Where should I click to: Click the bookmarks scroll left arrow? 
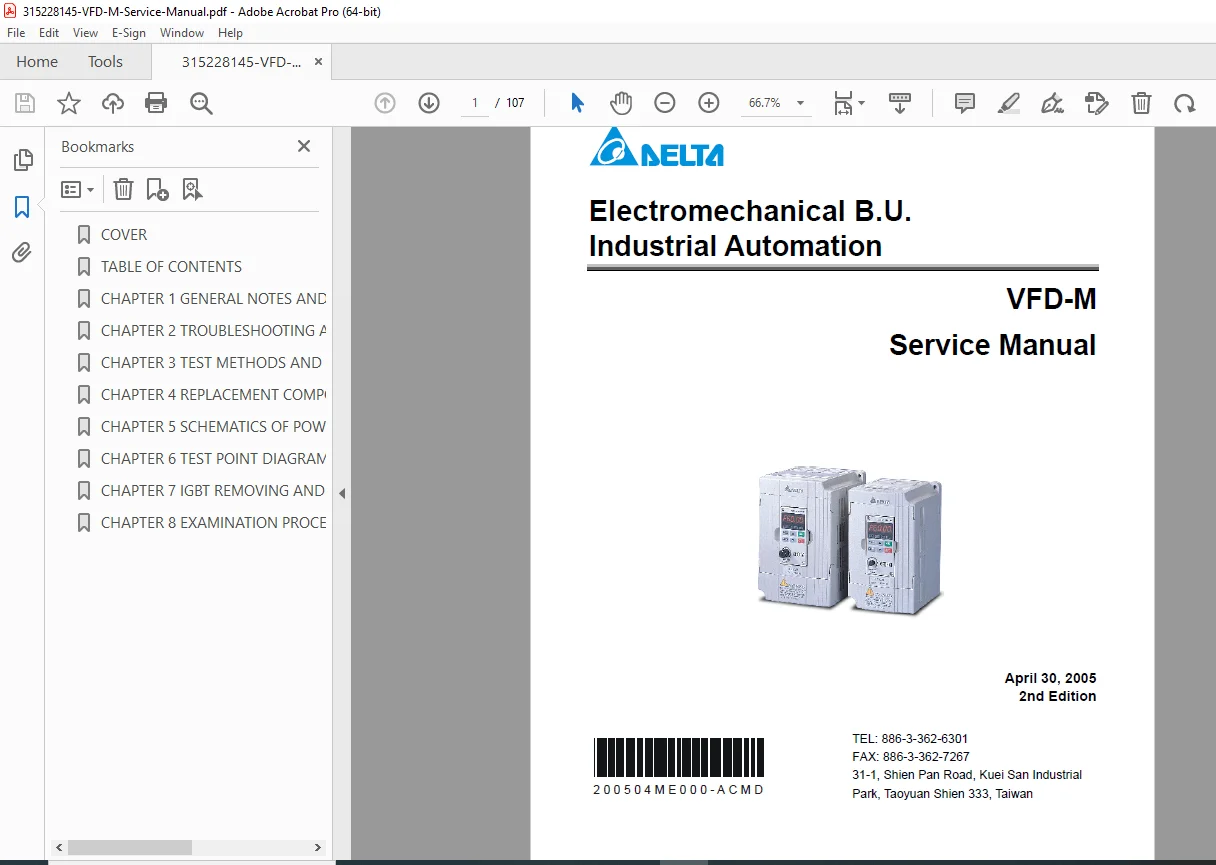[59, 847]
